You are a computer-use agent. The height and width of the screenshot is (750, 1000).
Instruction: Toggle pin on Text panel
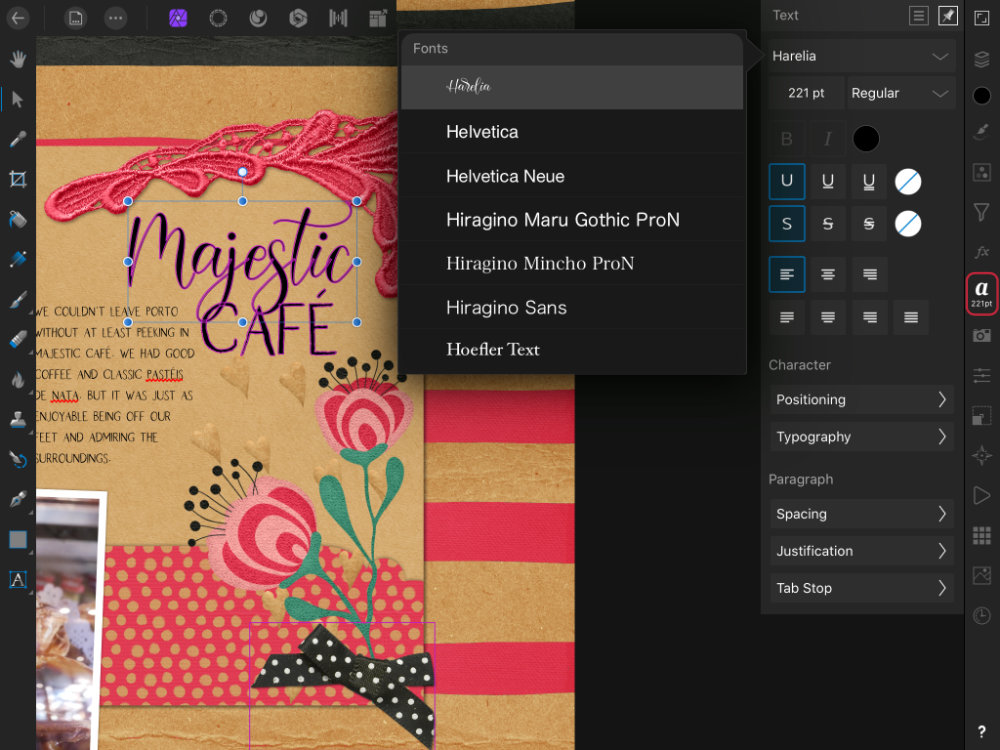point(948,15)
